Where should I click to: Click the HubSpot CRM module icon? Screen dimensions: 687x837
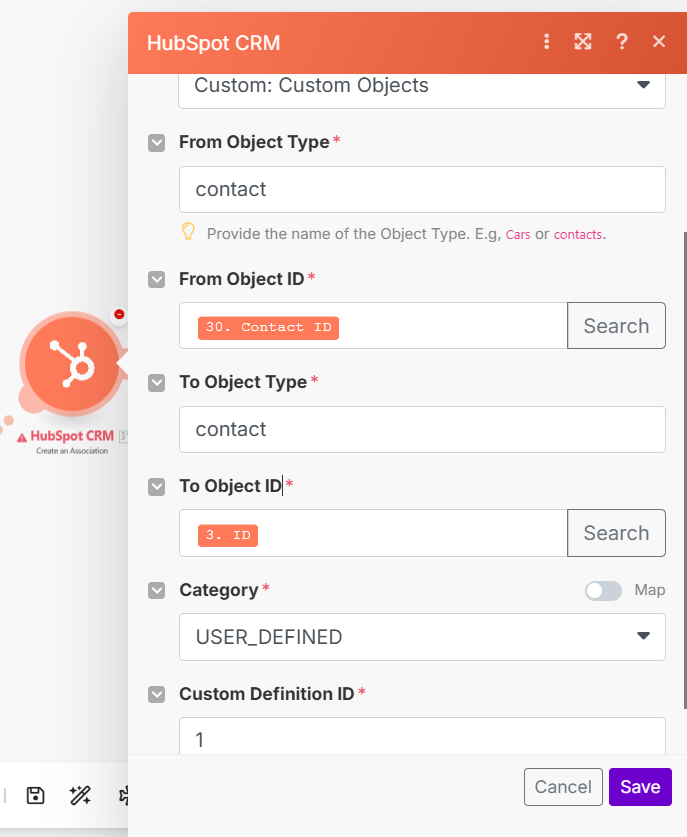pos(71,366)
